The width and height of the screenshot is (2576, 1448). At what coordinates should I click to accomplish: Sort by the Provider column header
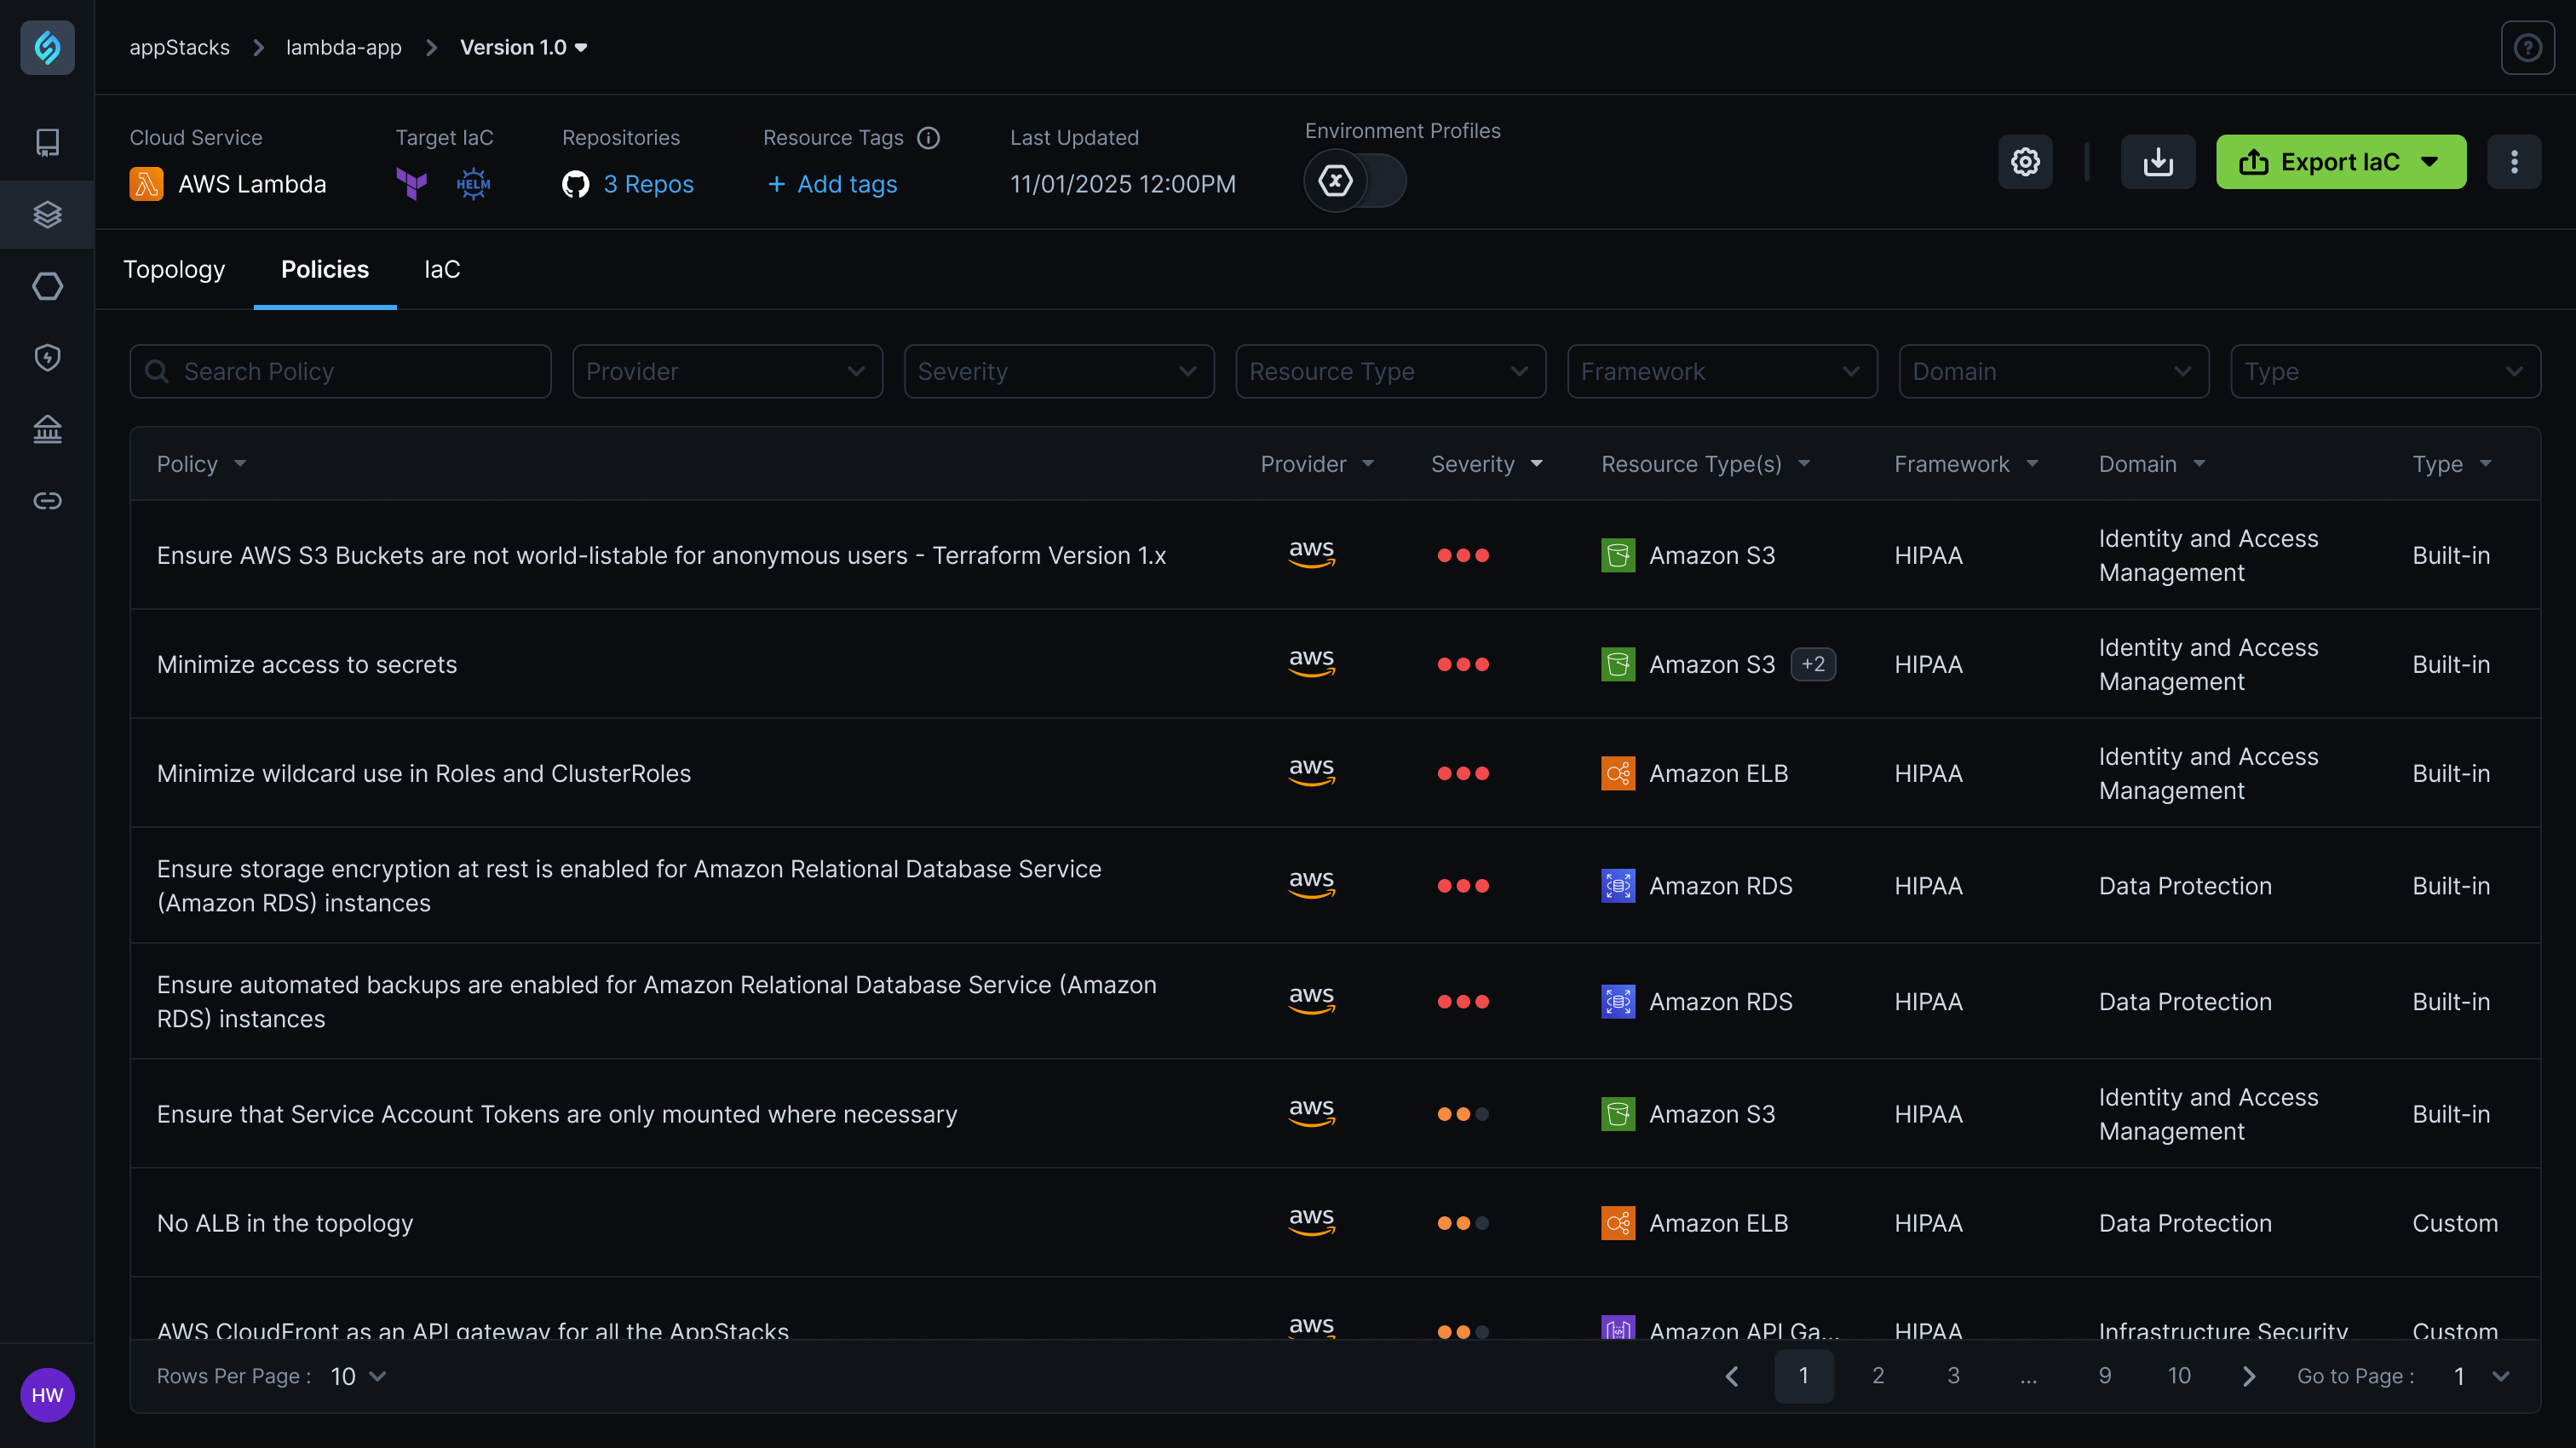click(1317, 464)
